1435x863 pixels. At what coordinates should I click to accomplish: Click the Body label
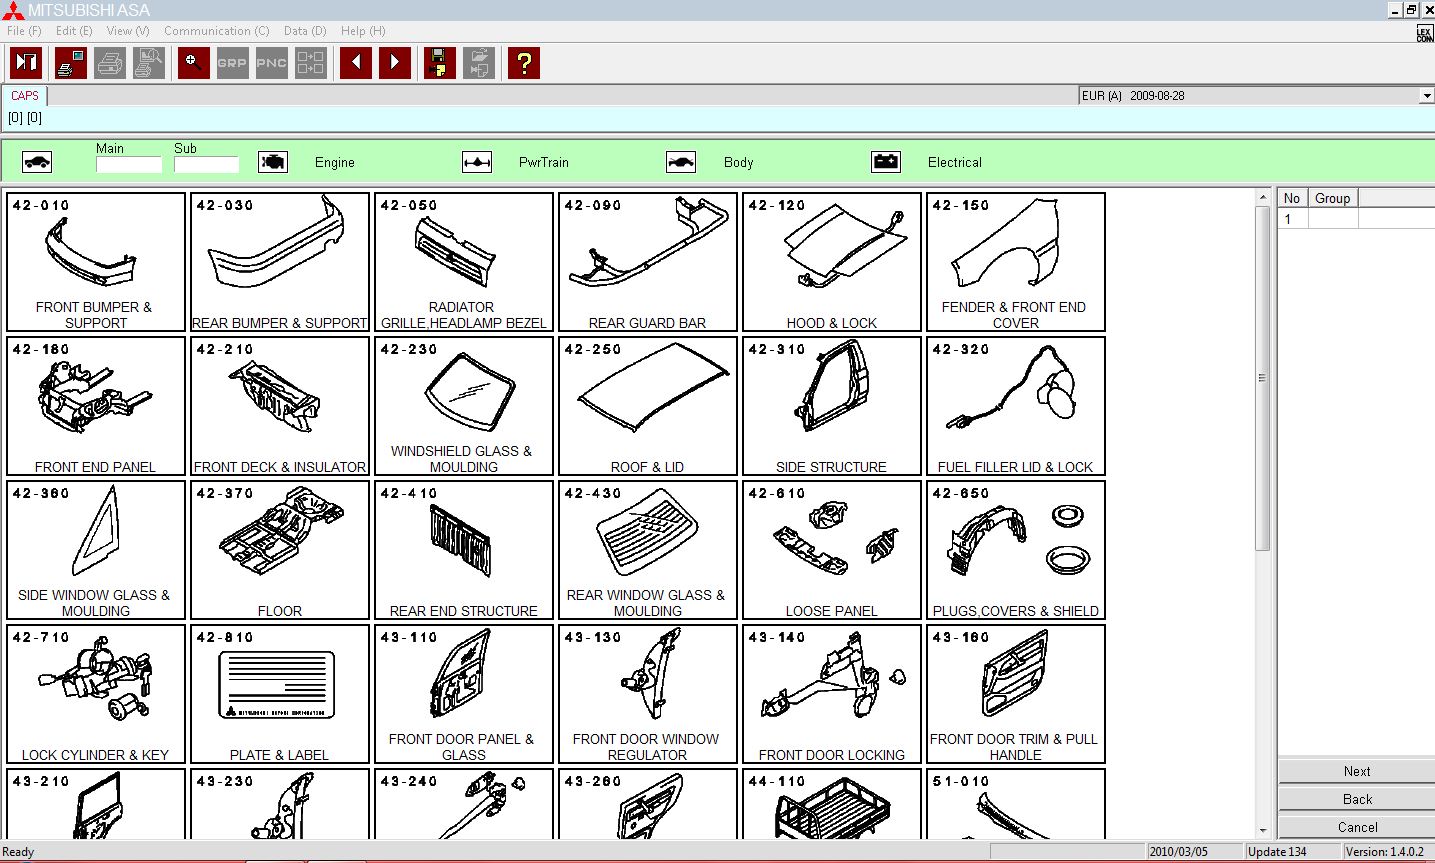click(739, 162)
